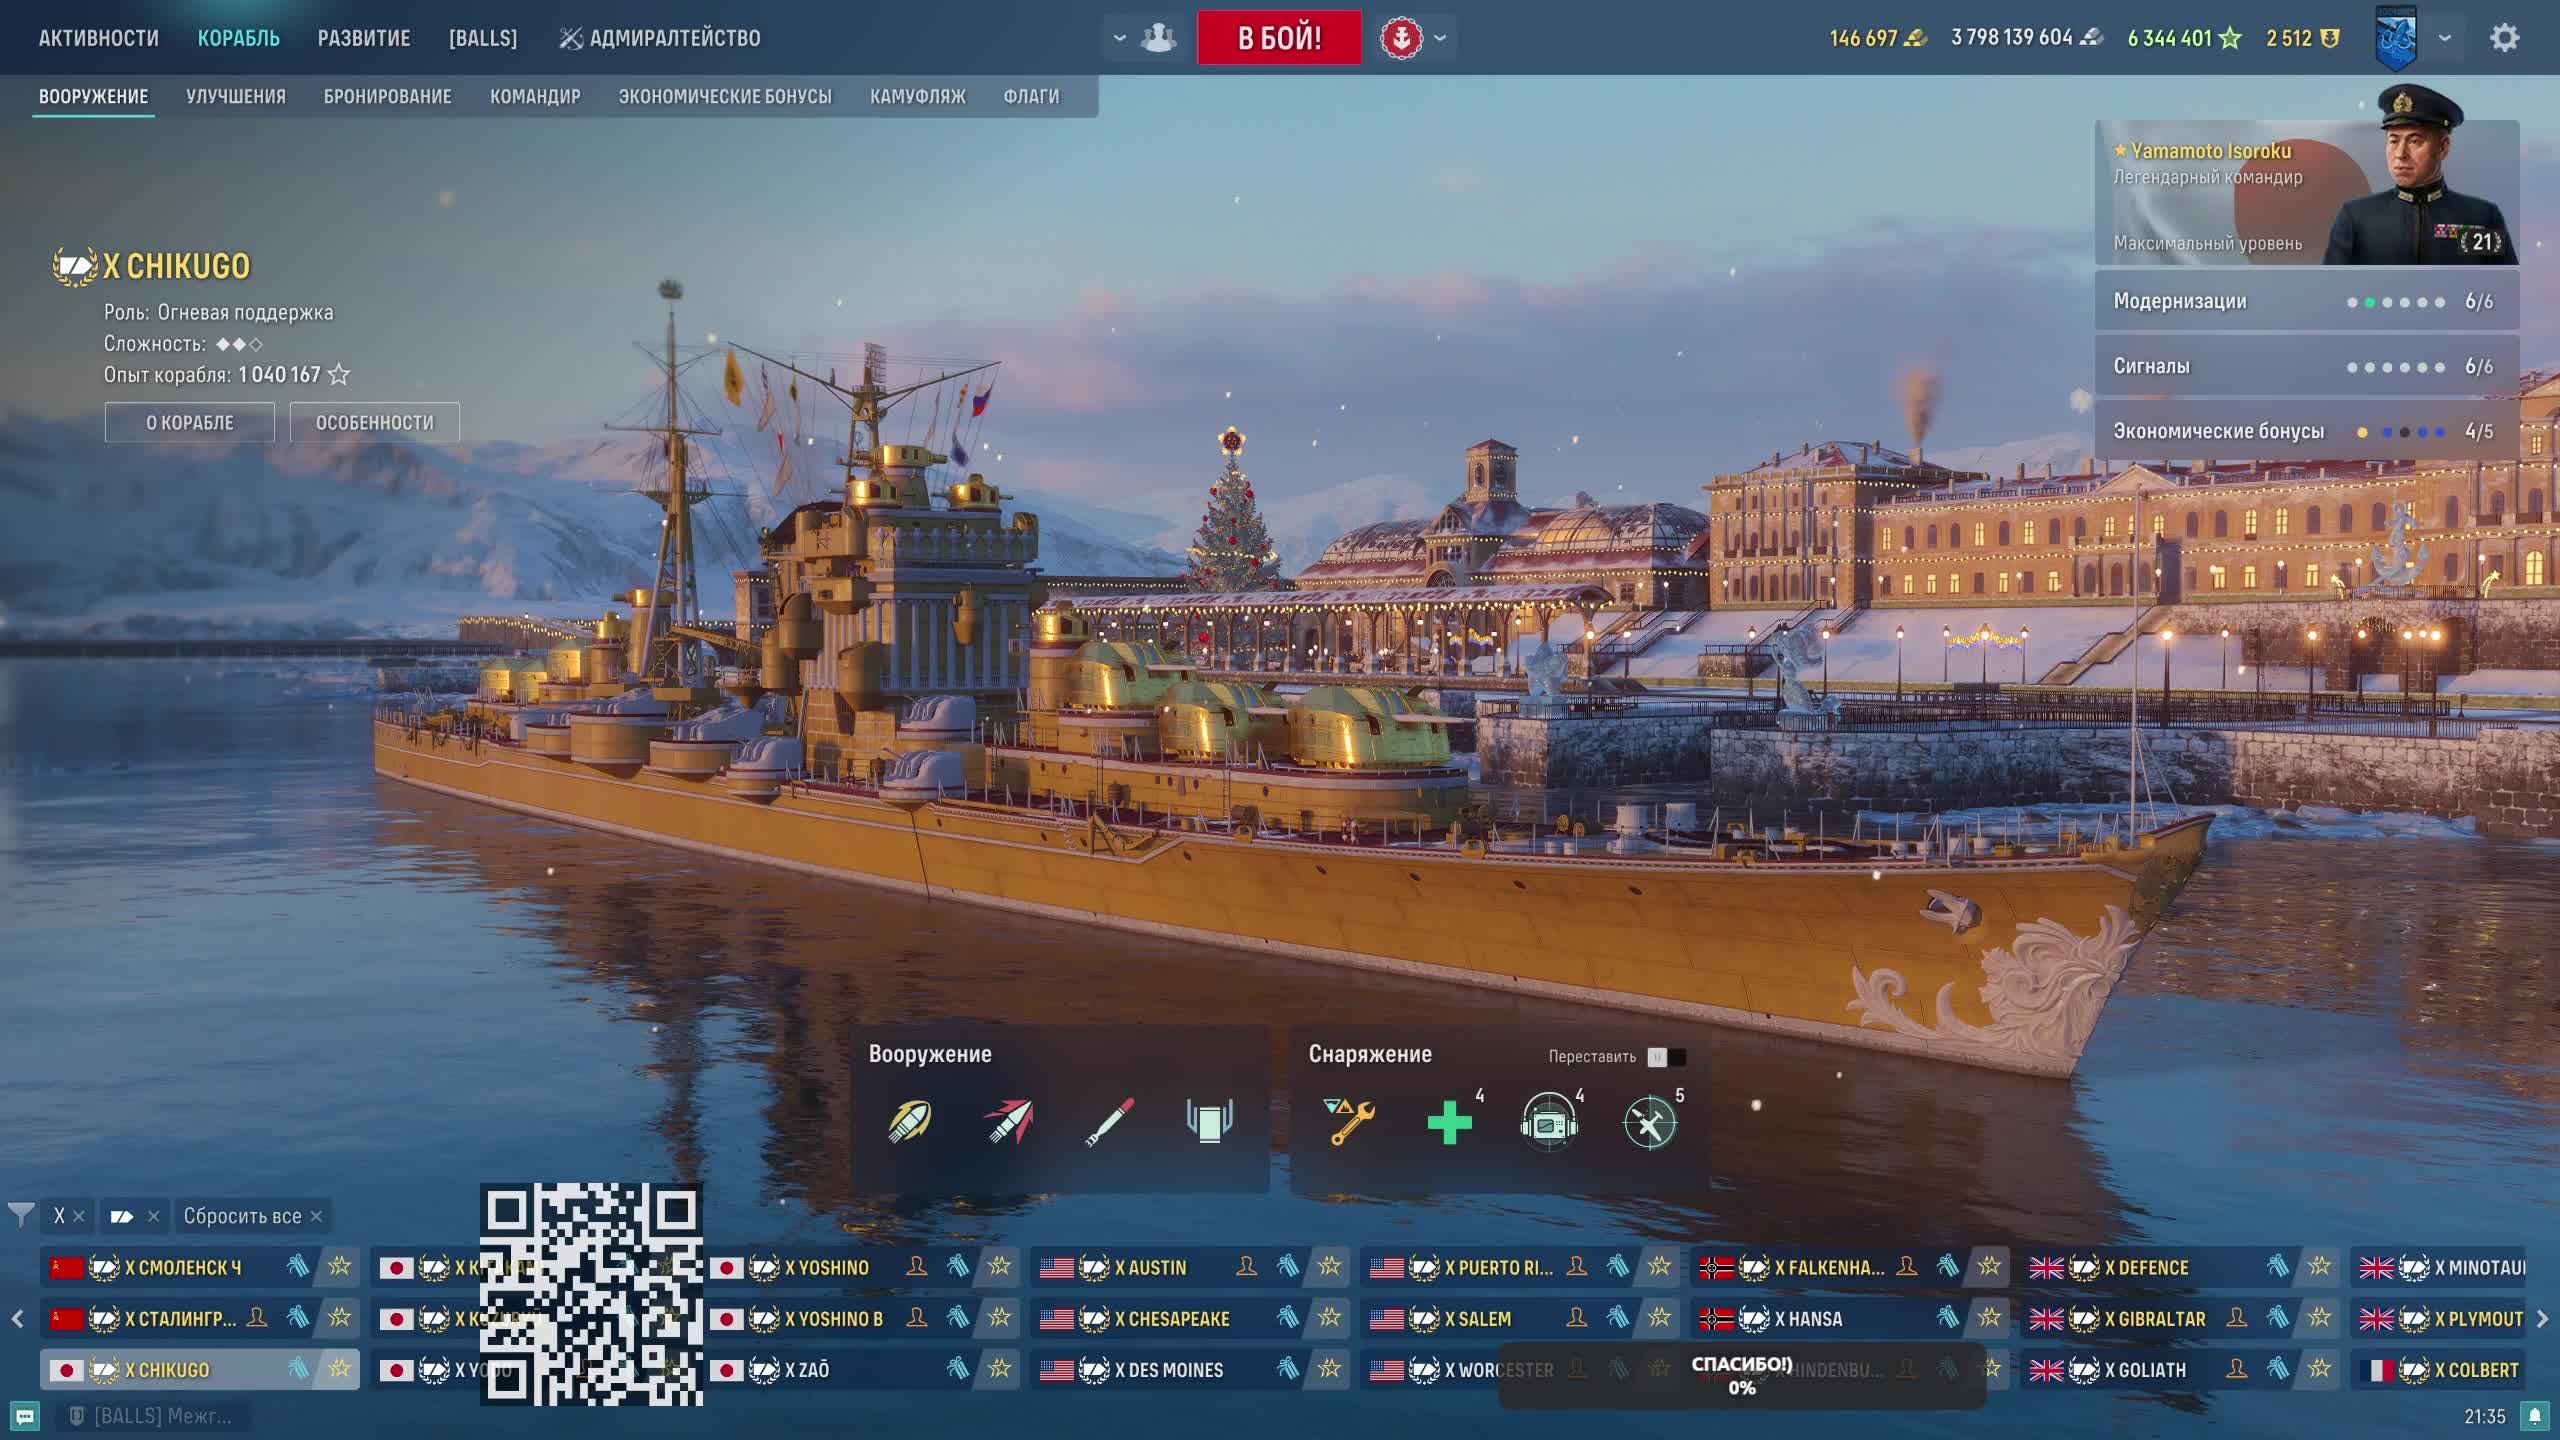This screenshot has width=2560, height=1440.
Task: Click the green cross Repair Party consumable
Action: (1449, 1121)
